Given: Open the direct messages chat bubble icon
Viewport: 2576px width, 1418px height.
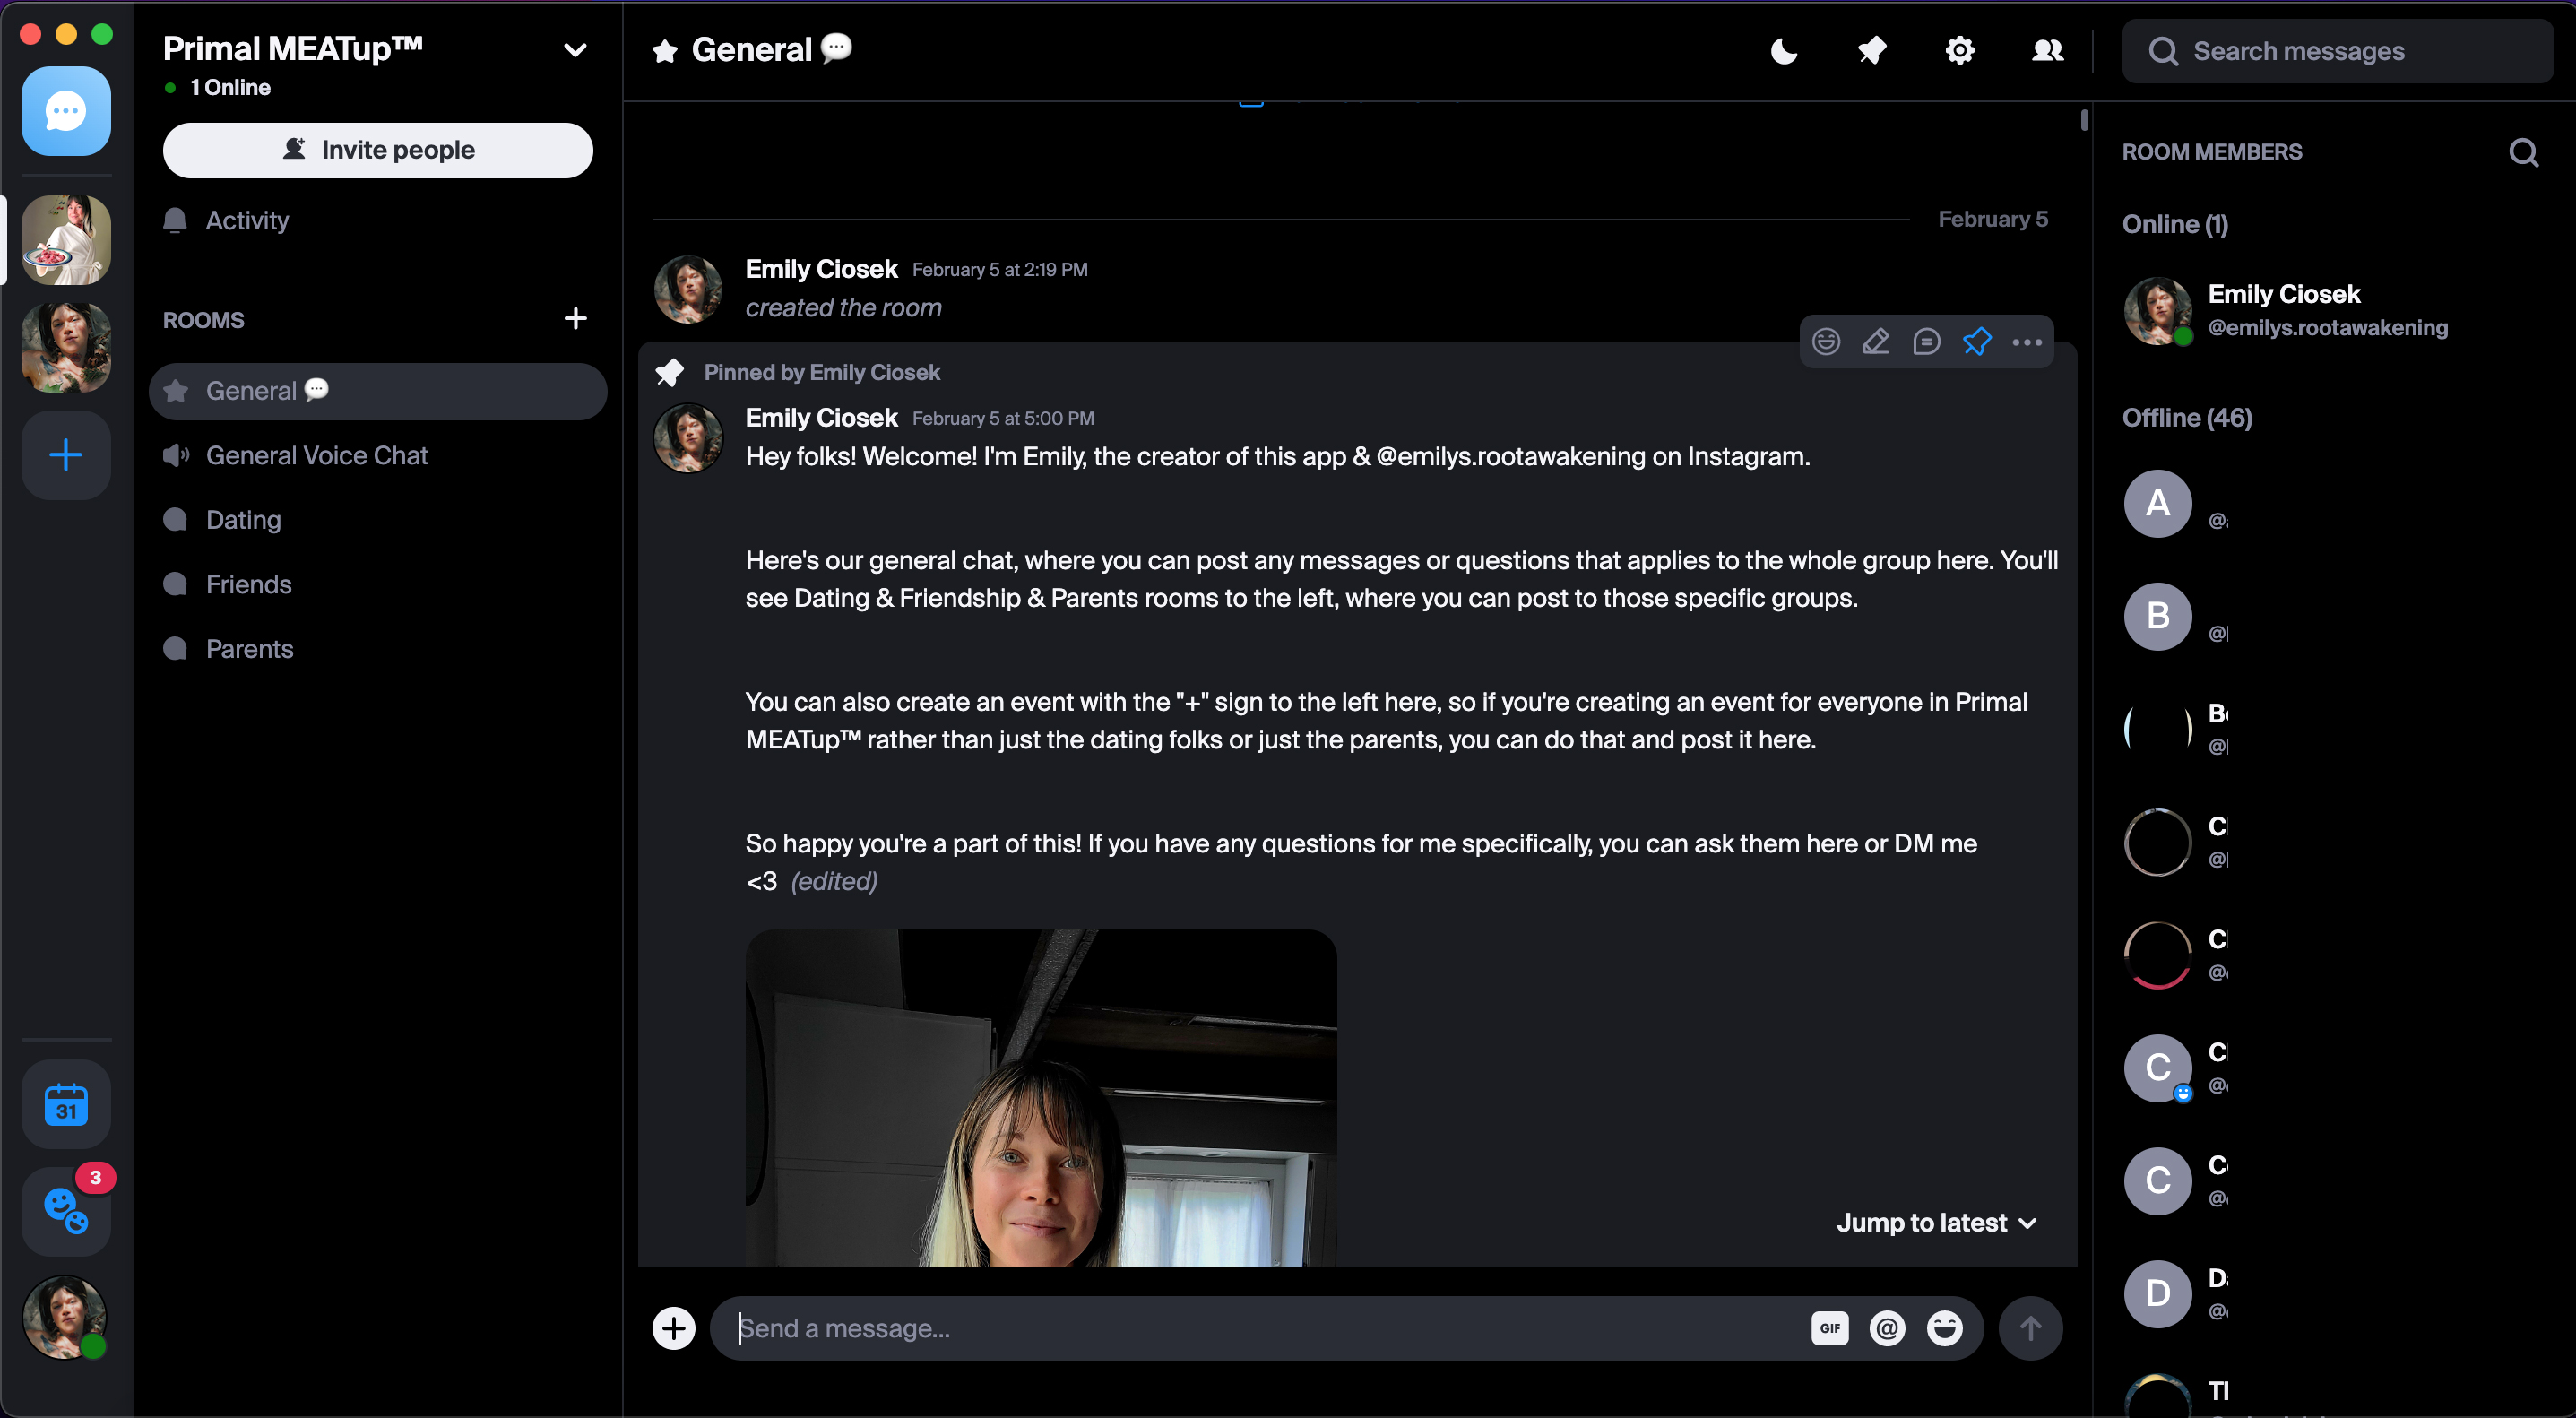Looking at the screenshot, I should (x=66, y=111).
